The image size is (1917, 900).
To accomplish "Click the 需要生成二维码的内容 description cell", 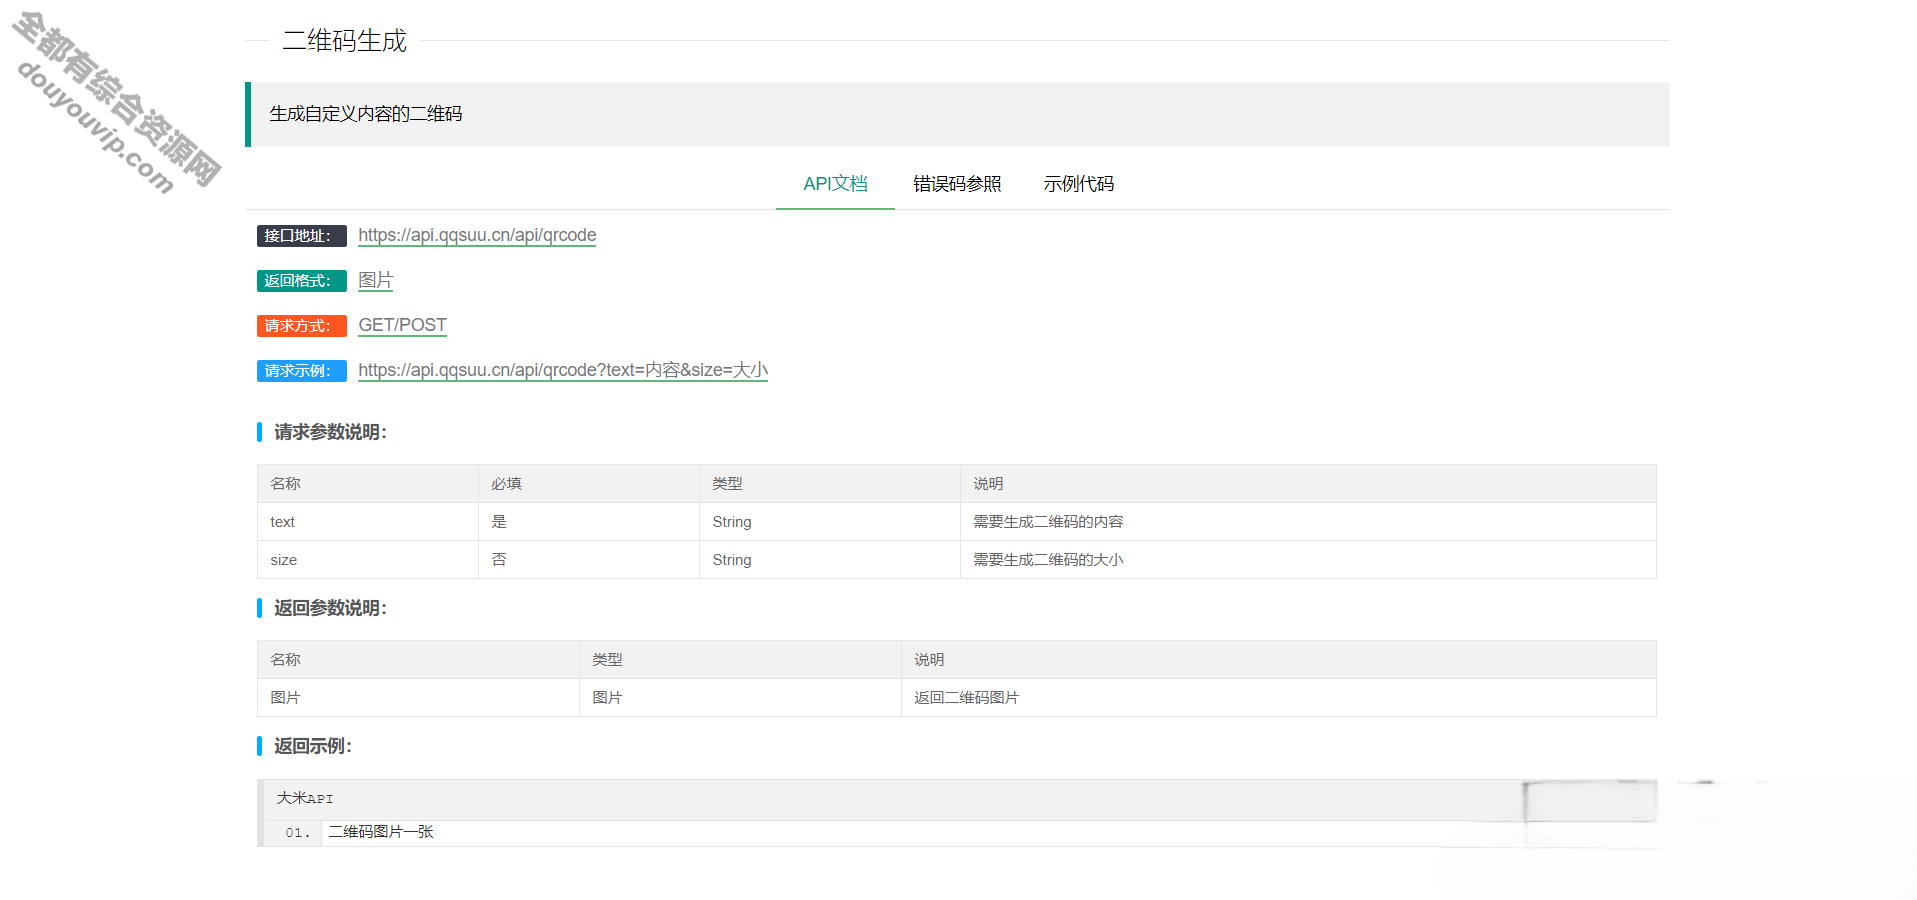I will point(1308,522).
